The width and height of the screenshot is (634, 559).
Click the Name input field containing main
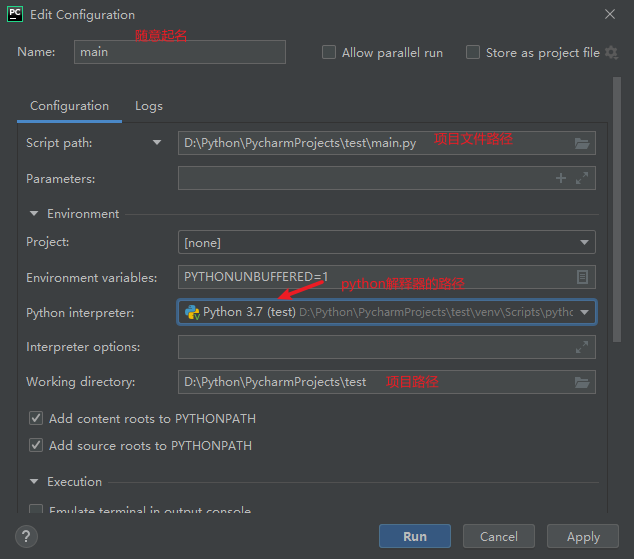(x=180, y=52)
